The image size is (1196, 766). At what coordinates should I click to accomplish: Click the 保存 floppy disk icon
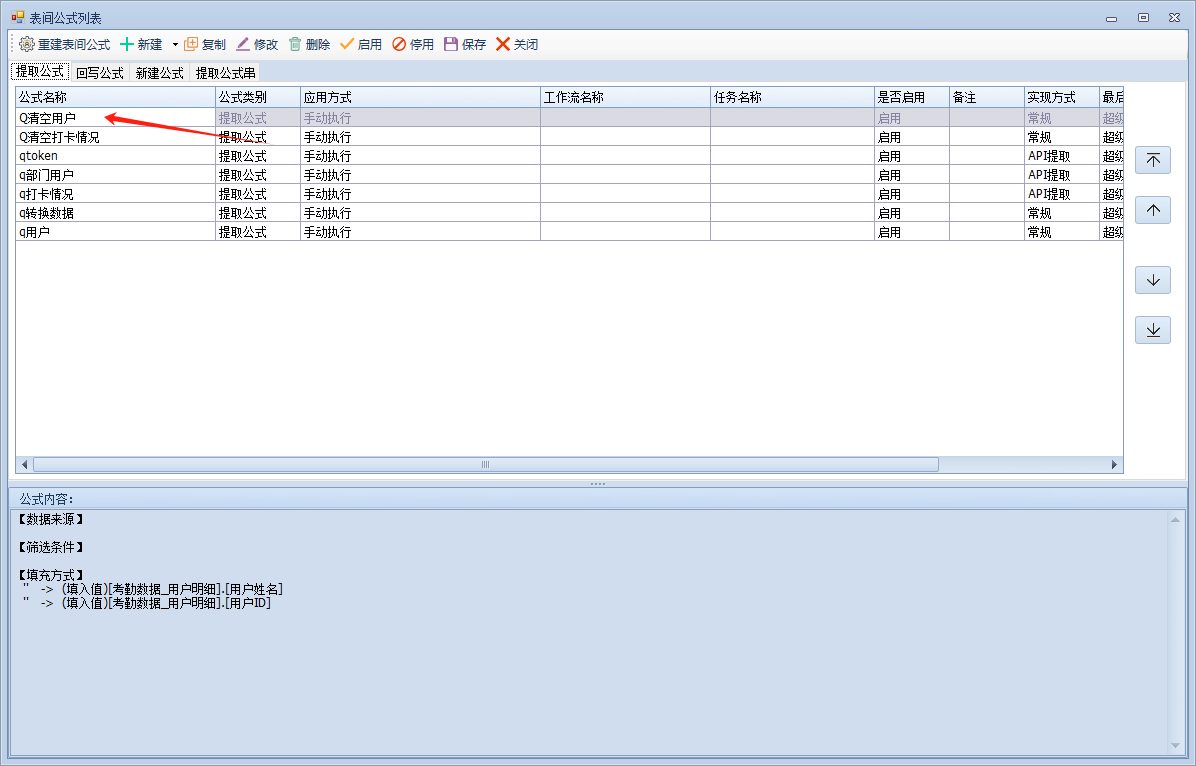click(x=451, y=44)
